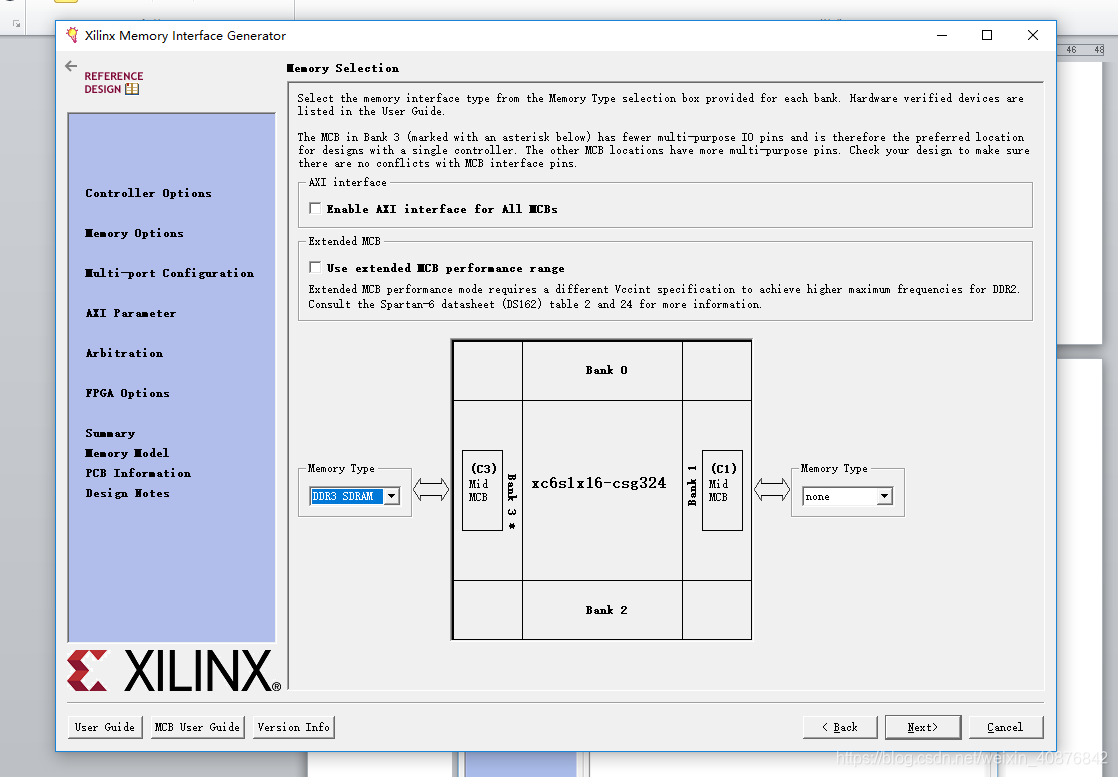Click the Version Info button
Image resolution: width=1118 pixels, height=777 pixels.
tap(294, 727)
